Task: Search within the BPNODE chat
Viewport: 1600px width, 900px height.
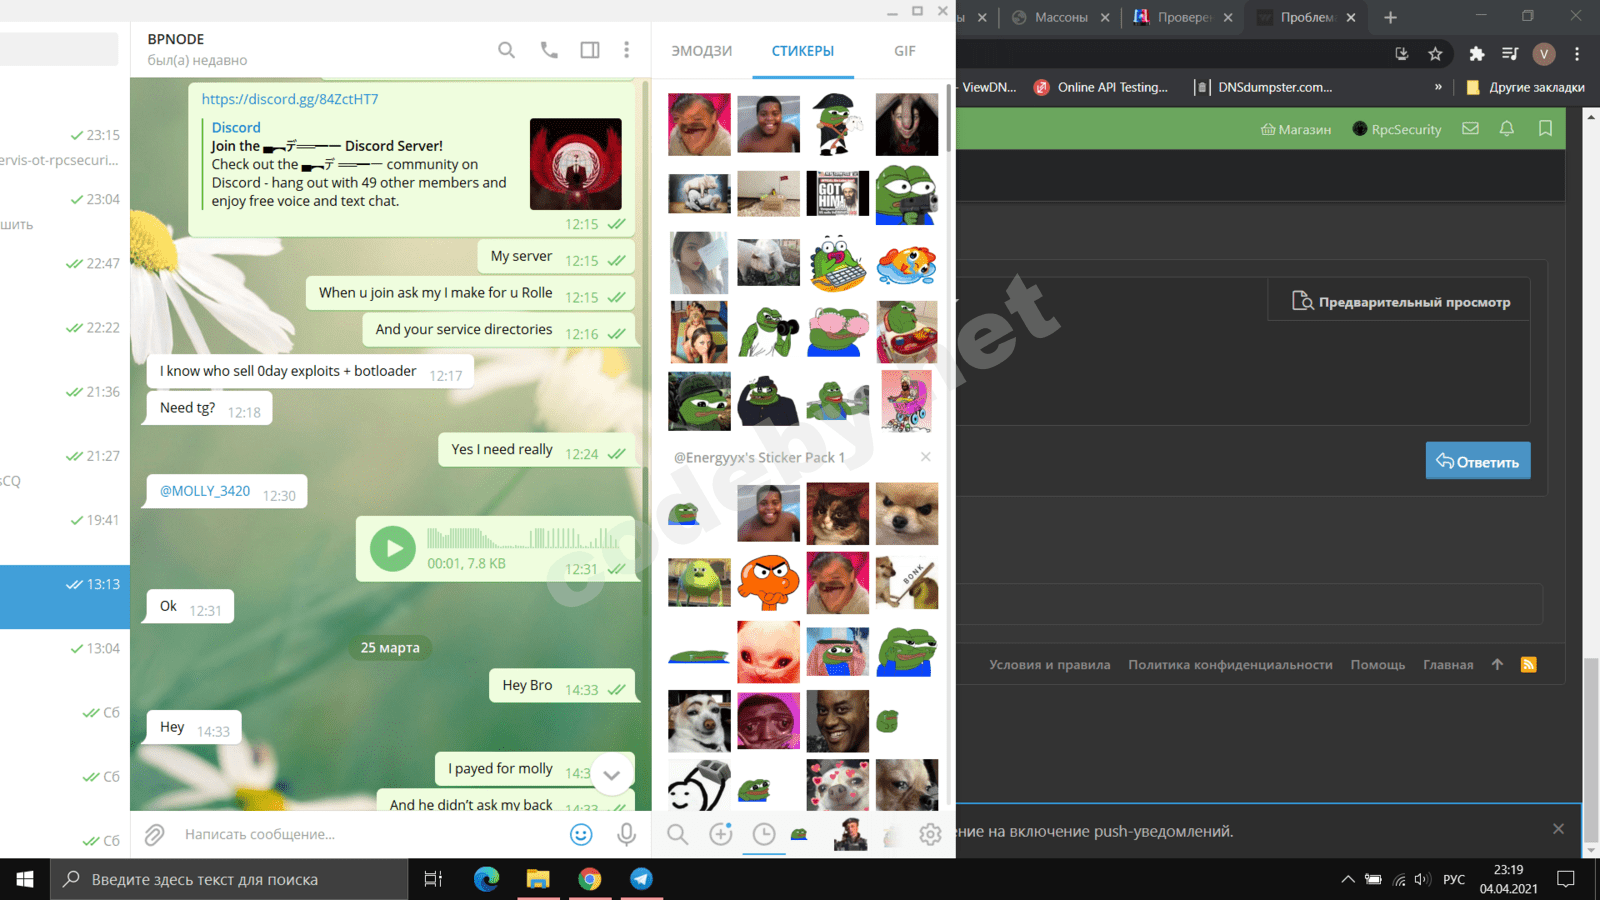Action: 506,50
